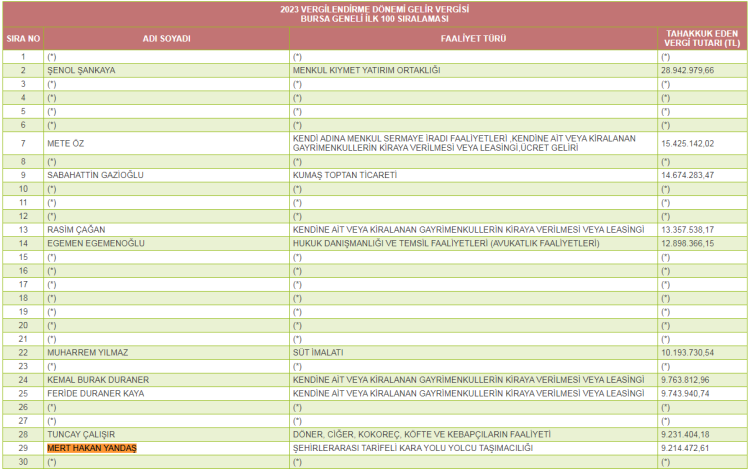
Task: Select the name ŞENOL ŞANKAYA
Action: [81, 71]
